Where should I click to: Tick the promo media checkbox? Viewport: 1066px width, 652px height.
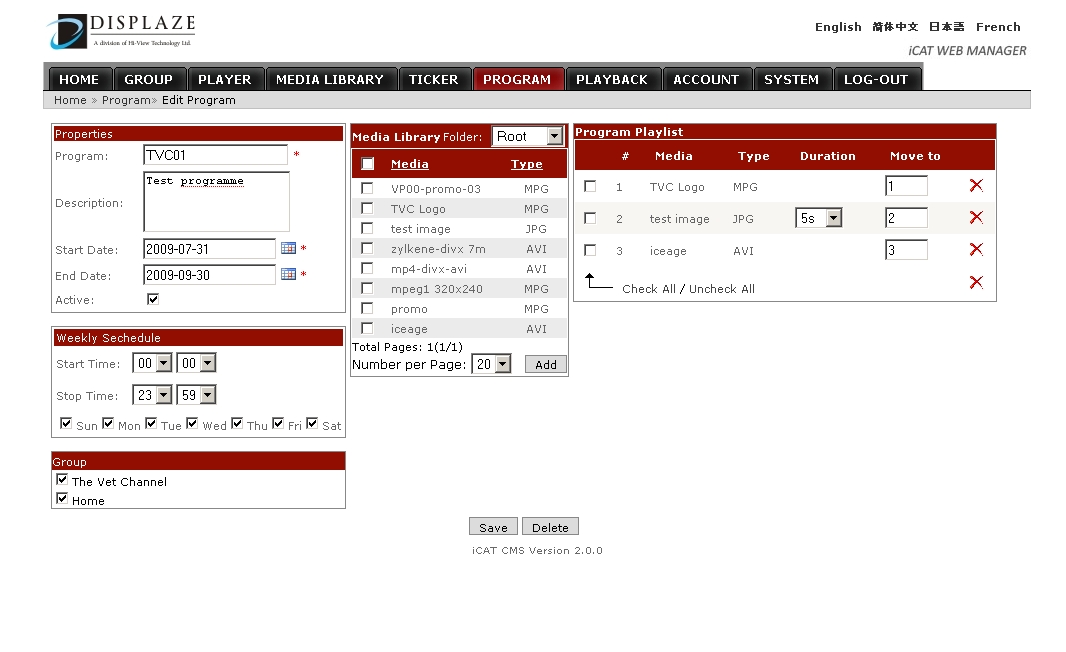click(367, 308)
